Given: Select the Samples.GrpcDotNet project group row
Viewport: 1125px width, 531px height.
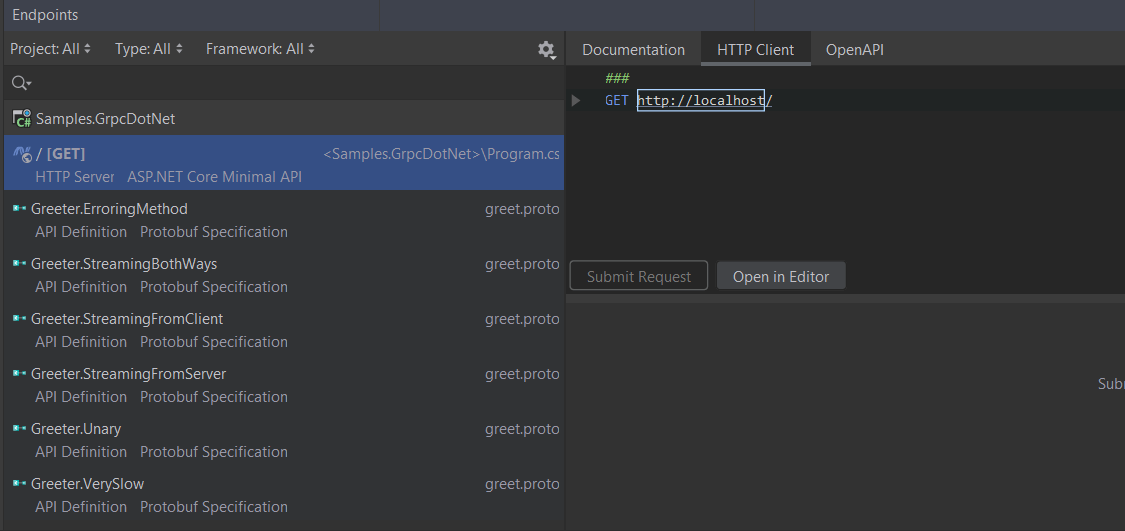Looking at the screenshot, I should 284,118.
